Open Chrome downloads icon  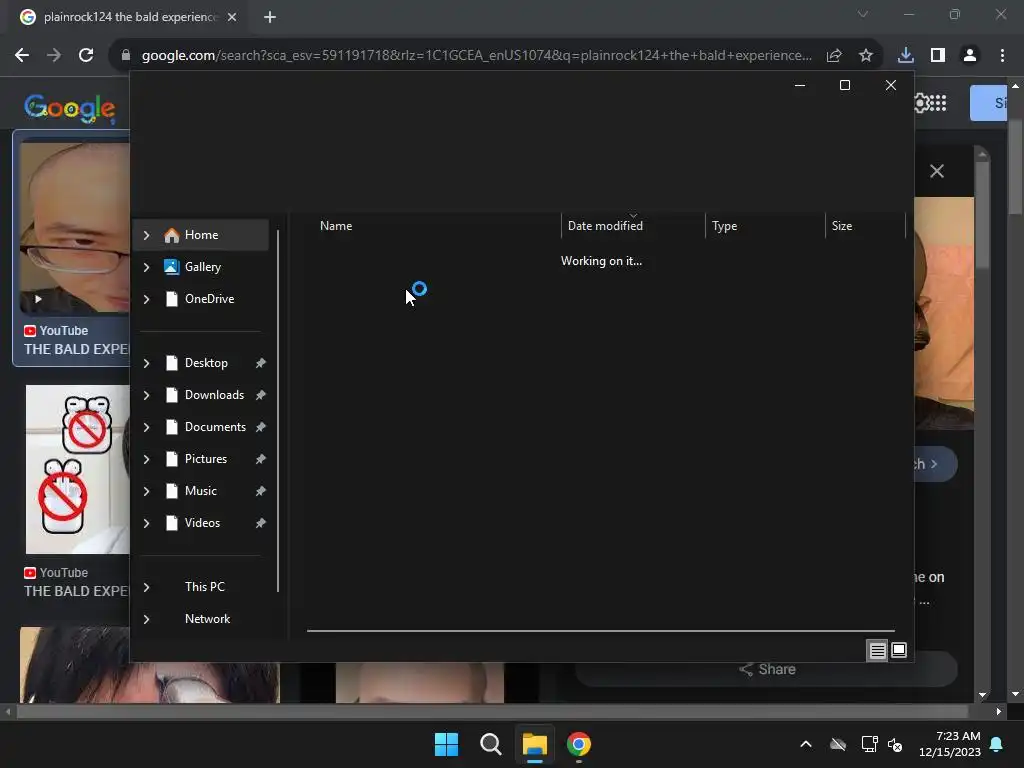tap(906, 56)
